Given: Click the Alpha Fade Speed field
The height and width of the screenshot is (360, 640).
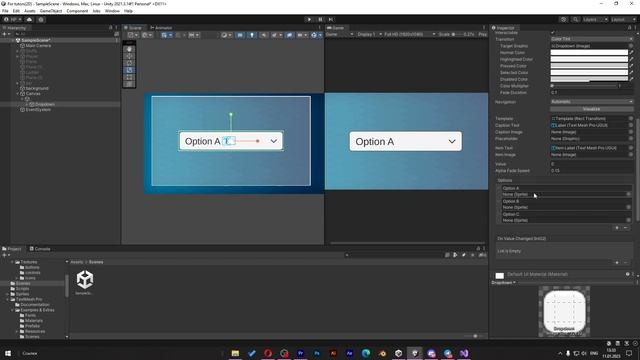Looking at the screenshot, I should pyautogui.click(x=591, y=171).
